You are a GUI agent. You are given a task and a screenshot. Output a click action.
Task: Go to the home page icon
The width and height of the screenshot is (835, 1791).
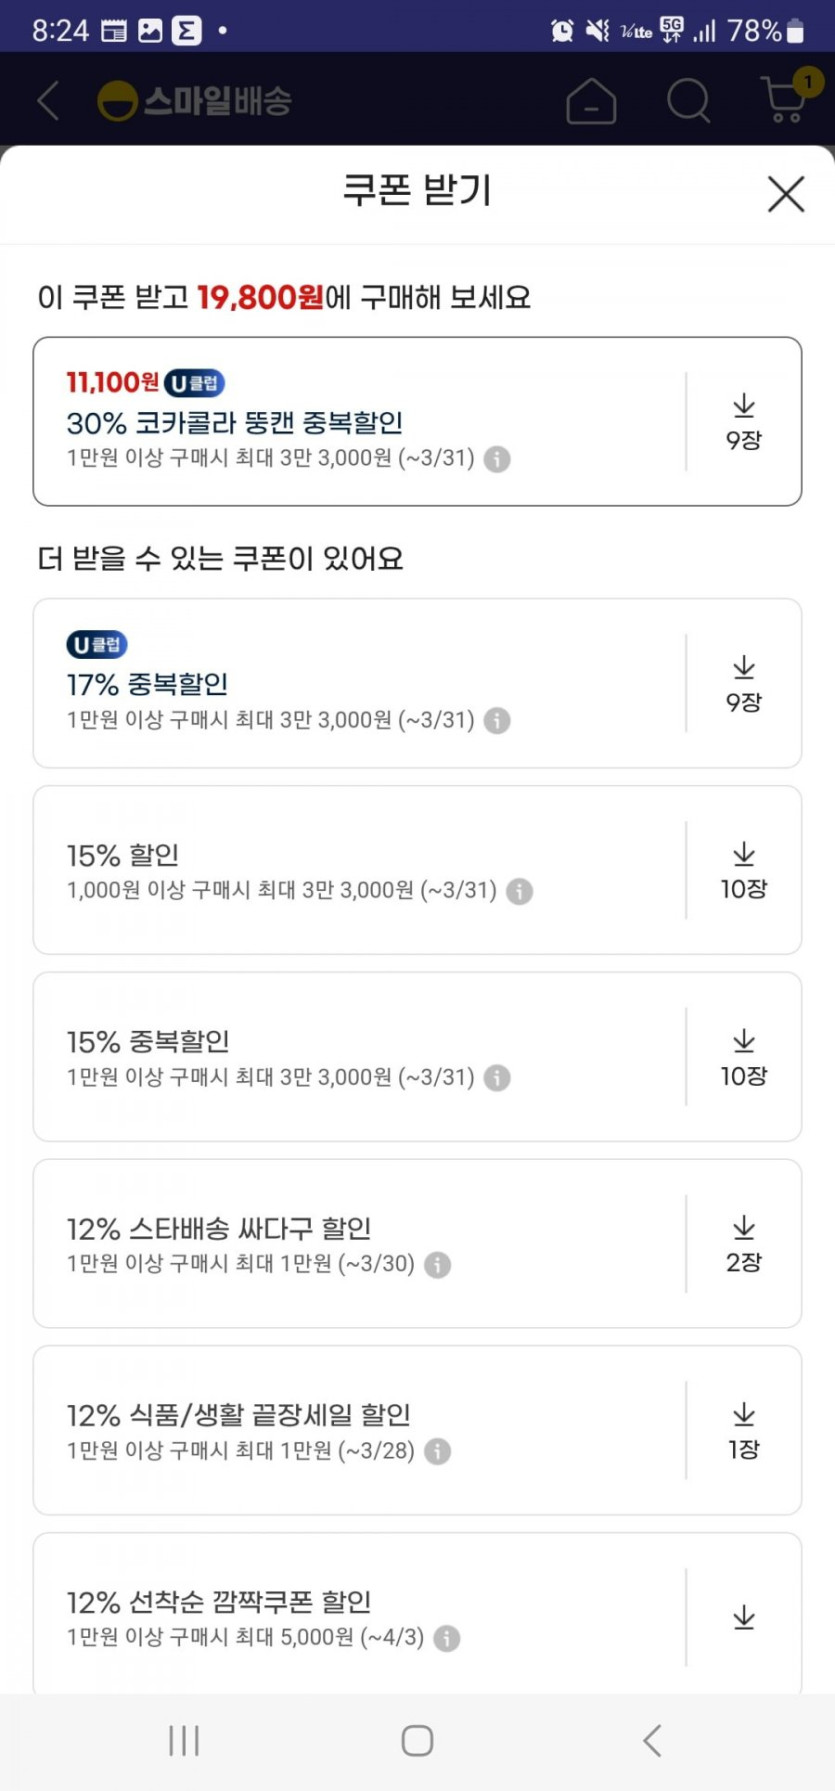click(591, 100)
